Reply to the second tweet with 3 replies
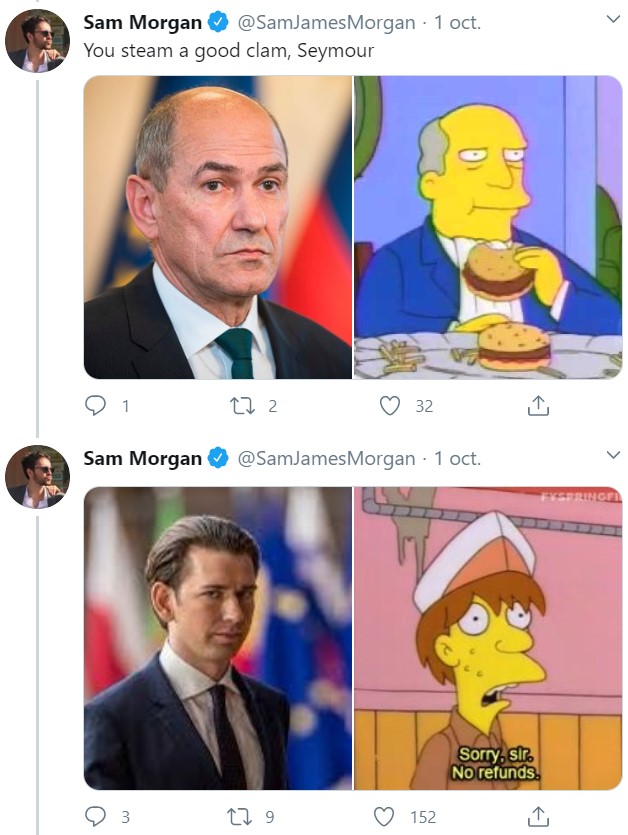The width and height of the screenshot is (628, 835). 96,817
